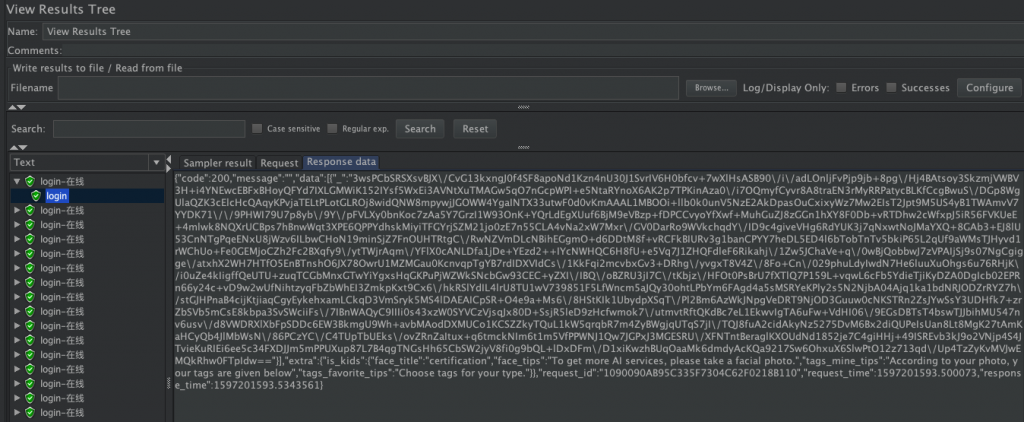Click green success icon of selected login sample
The image size is (1024, 422).
36,196
